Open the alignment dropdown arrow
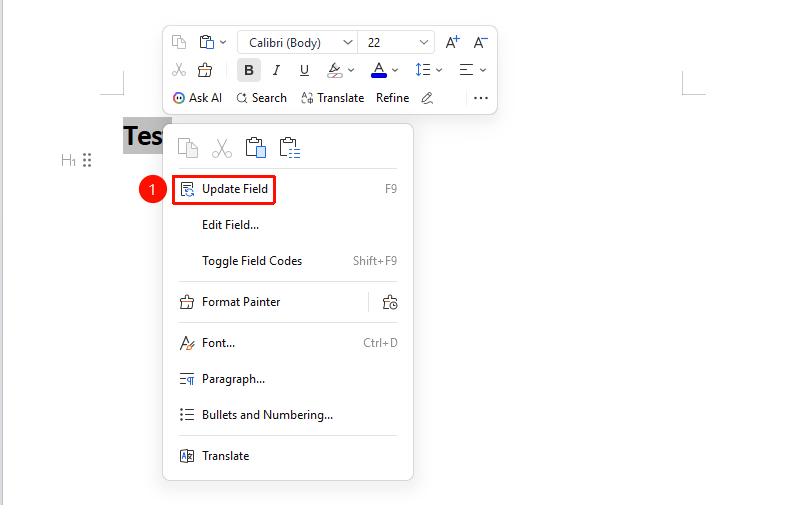Screen dimensions: 802x505 (x=483, y=70)
